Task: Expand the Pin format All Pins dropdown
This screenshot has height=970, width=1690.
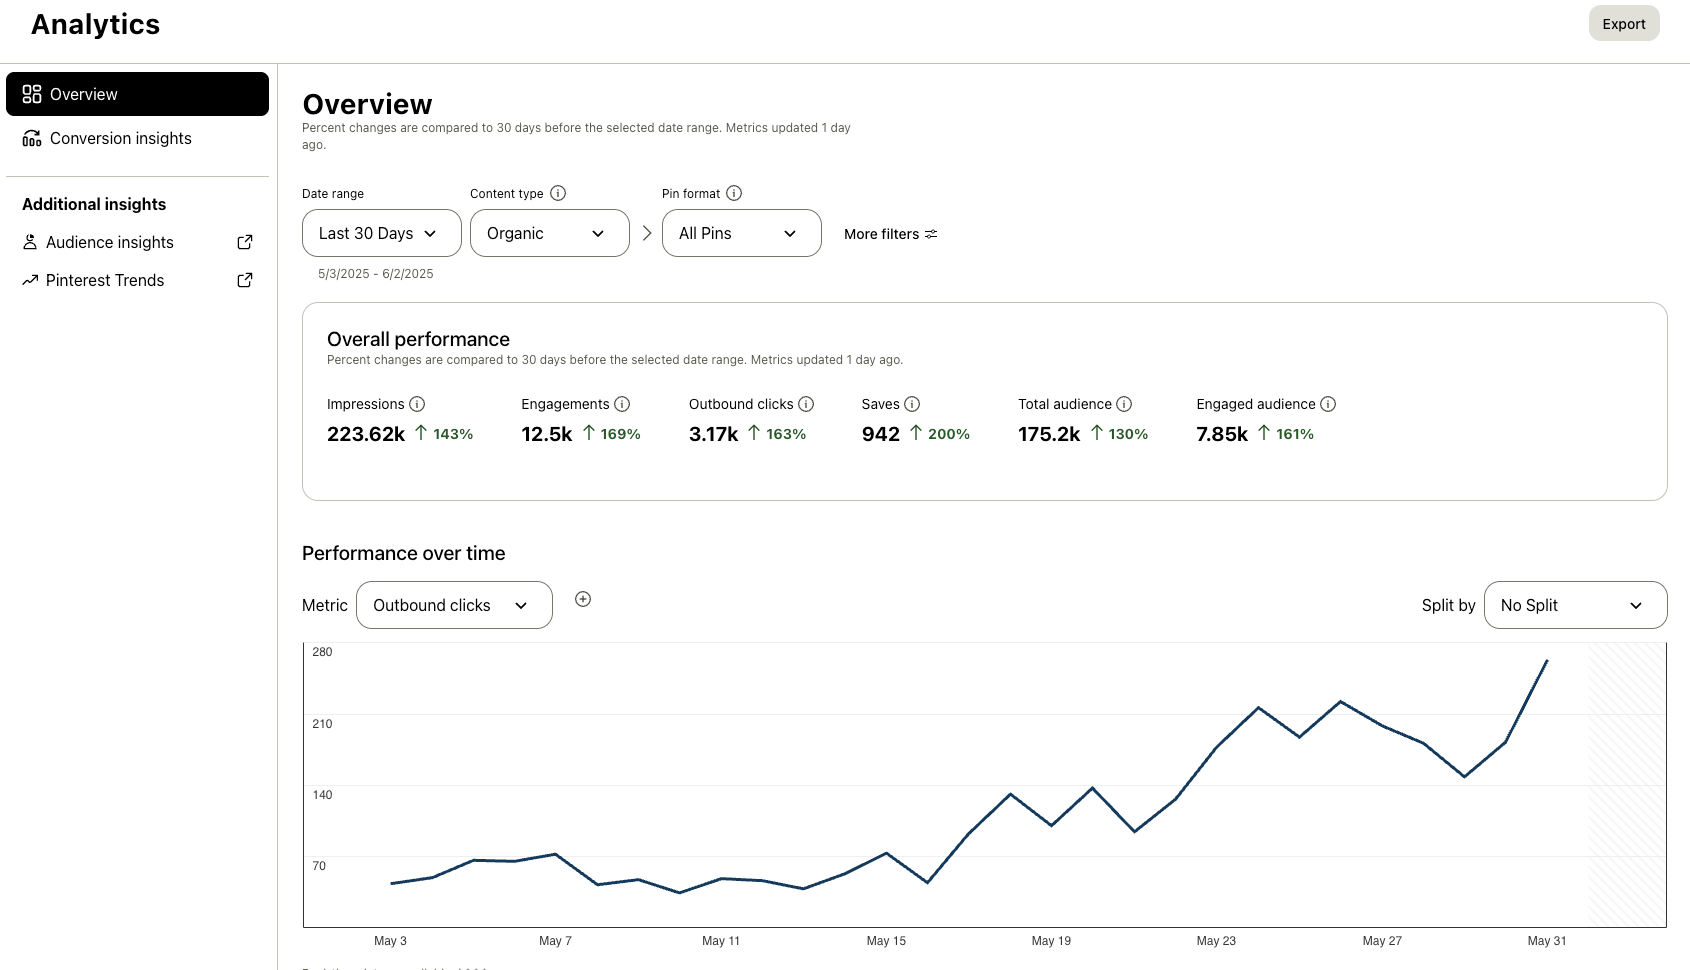Action: click(741, 233)
